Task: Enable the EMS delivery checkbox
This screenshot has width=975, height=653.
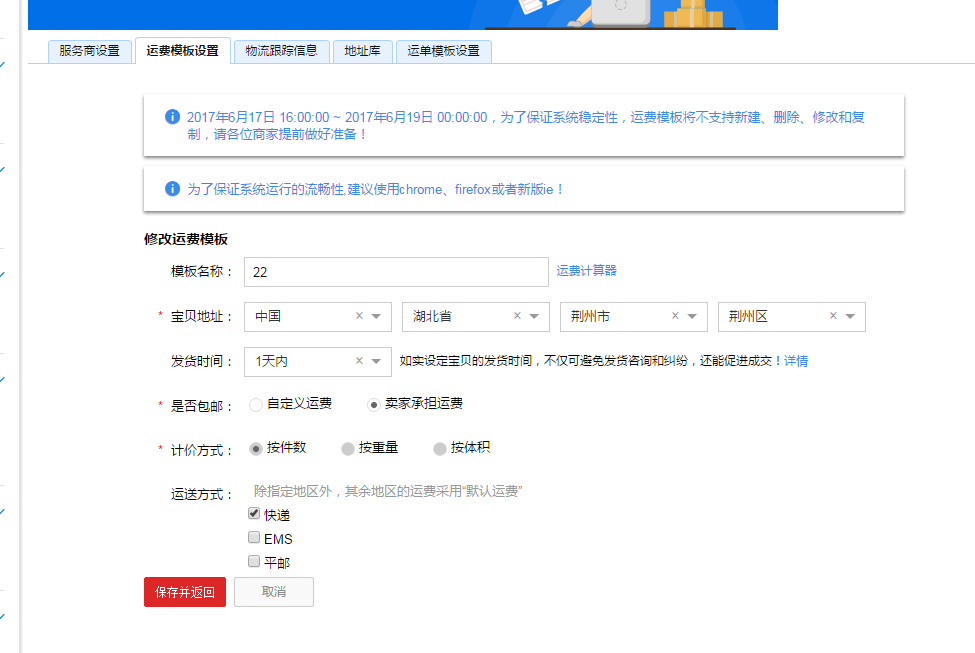Action: pyautogui.click(x=254, y=538)
